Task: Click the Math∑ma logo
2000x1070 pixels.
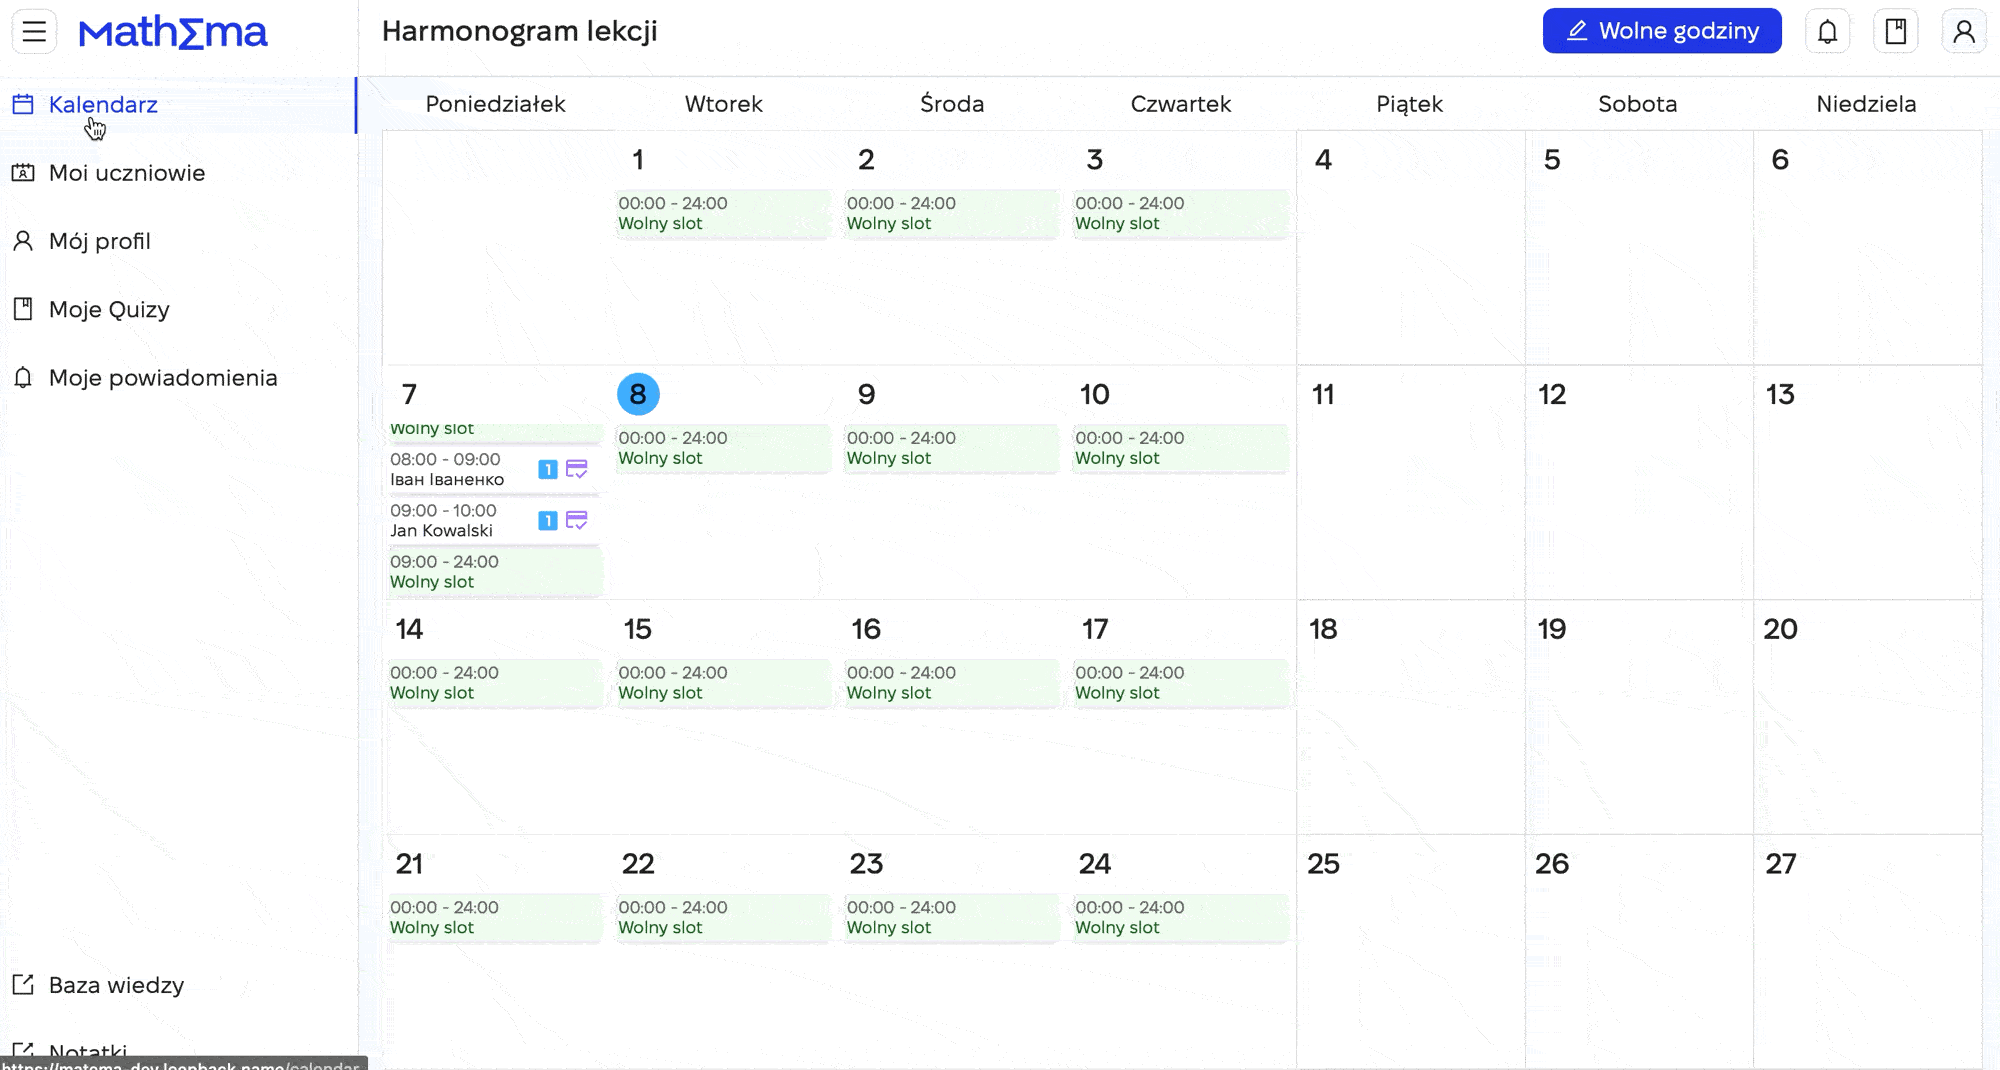Action: click(173, 32)
